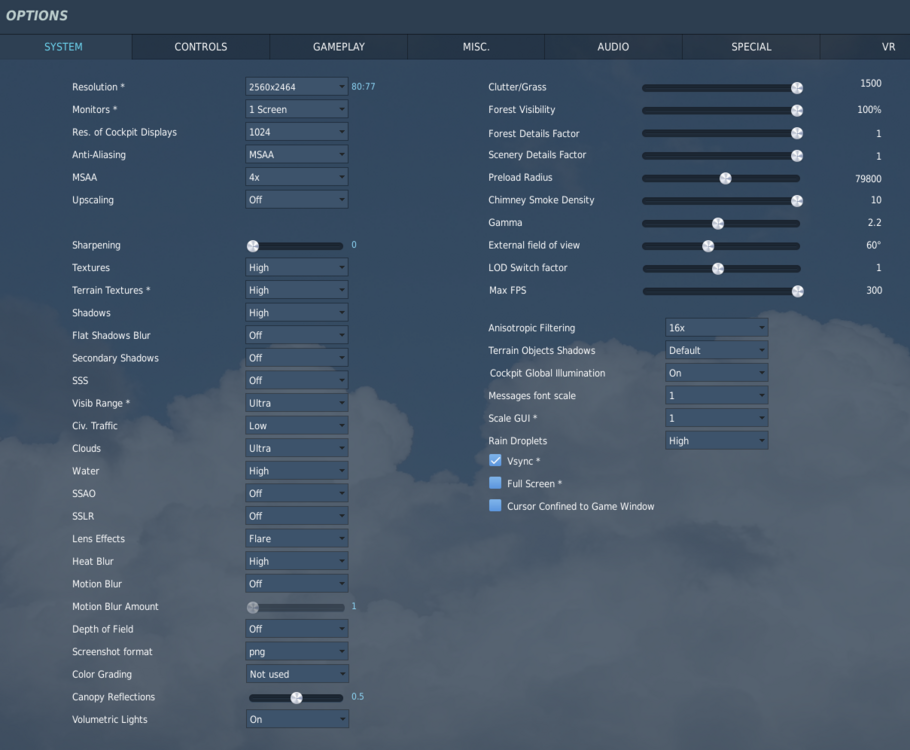Open the Volumetric Lights dropdown
910x750 pixels.
coord(297,719)
